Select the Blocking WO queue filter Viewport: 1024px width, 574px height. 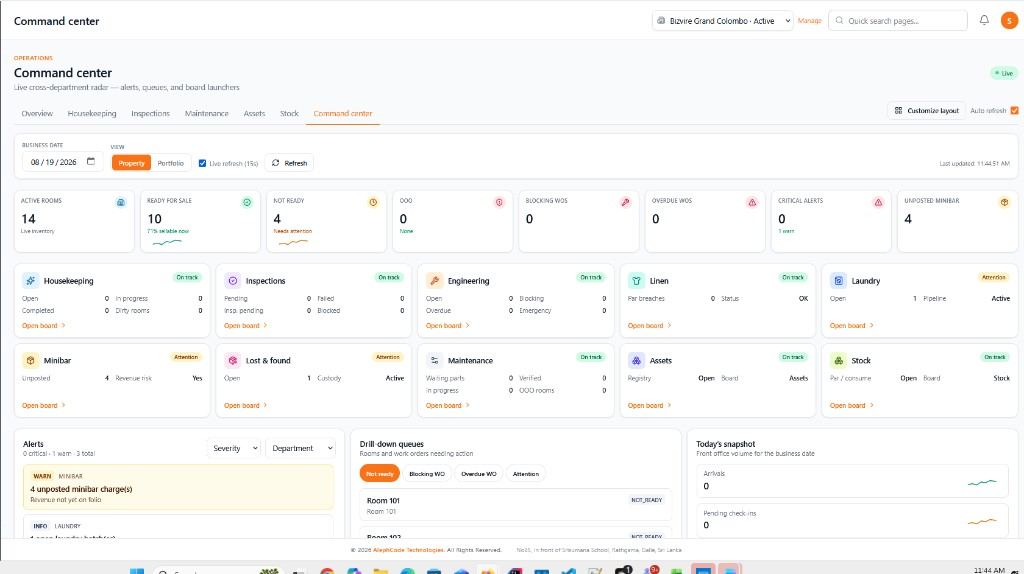[427, 473]
